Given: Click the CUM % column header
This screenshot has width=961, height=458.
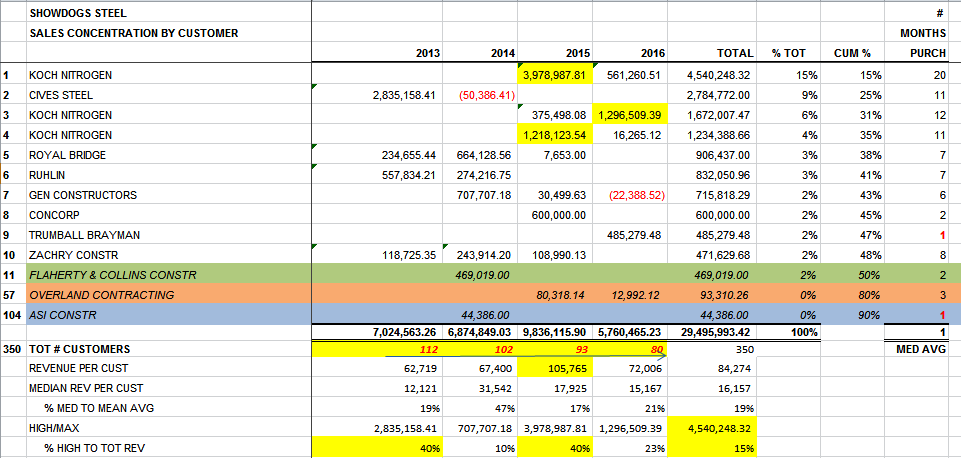Looking at the screenshot, I should pyautogui.click(x=853, y=53).
